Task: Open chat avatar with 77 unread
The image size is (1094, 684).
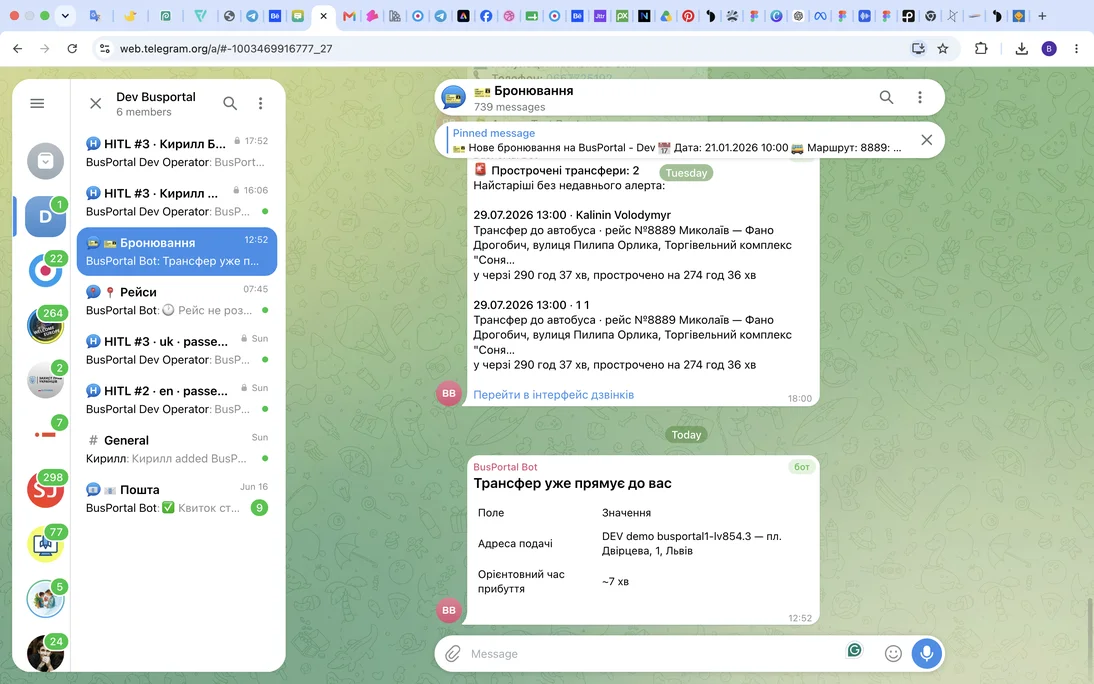Action: (x=45, y=544)
